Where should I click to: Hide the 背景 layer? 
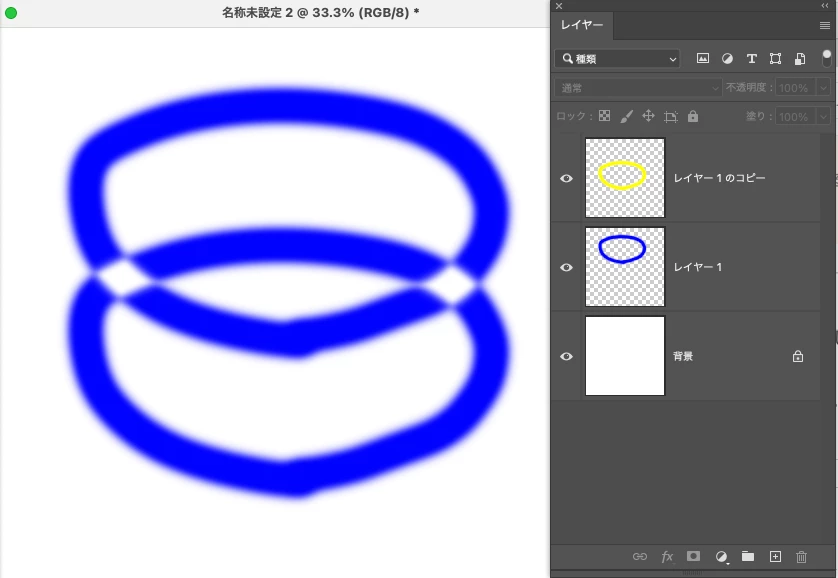567,356
